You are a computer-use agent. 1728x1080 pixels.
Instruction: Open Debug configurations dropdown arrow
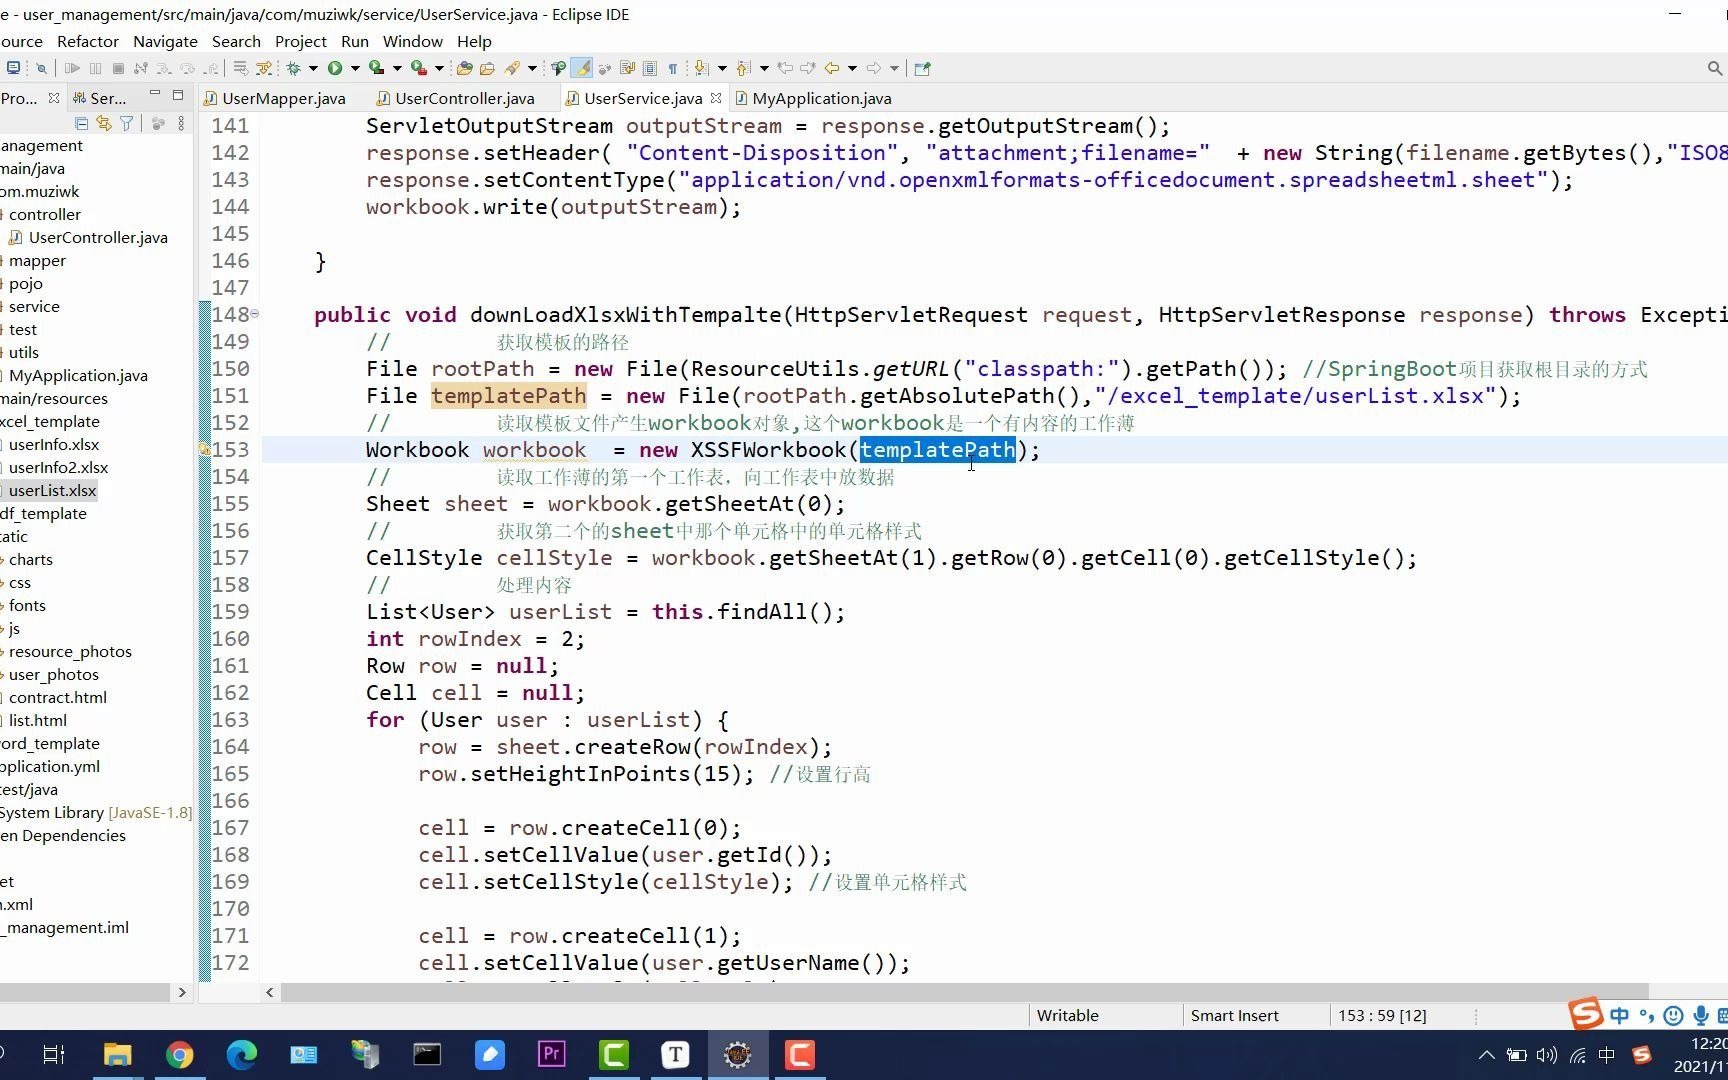coord(313,68)
